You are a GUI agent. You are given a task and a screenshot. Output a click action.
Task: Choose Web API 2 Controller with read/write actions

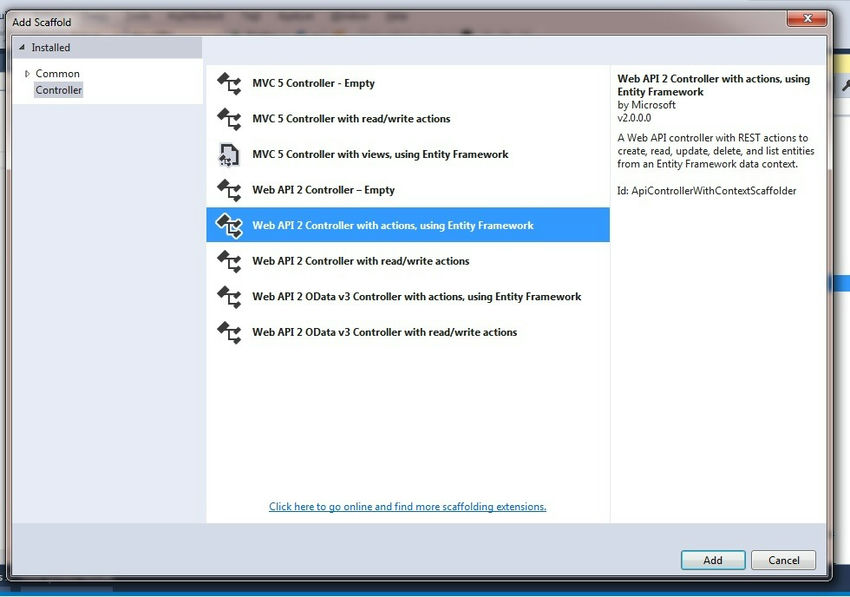click(x=408, y=261)
